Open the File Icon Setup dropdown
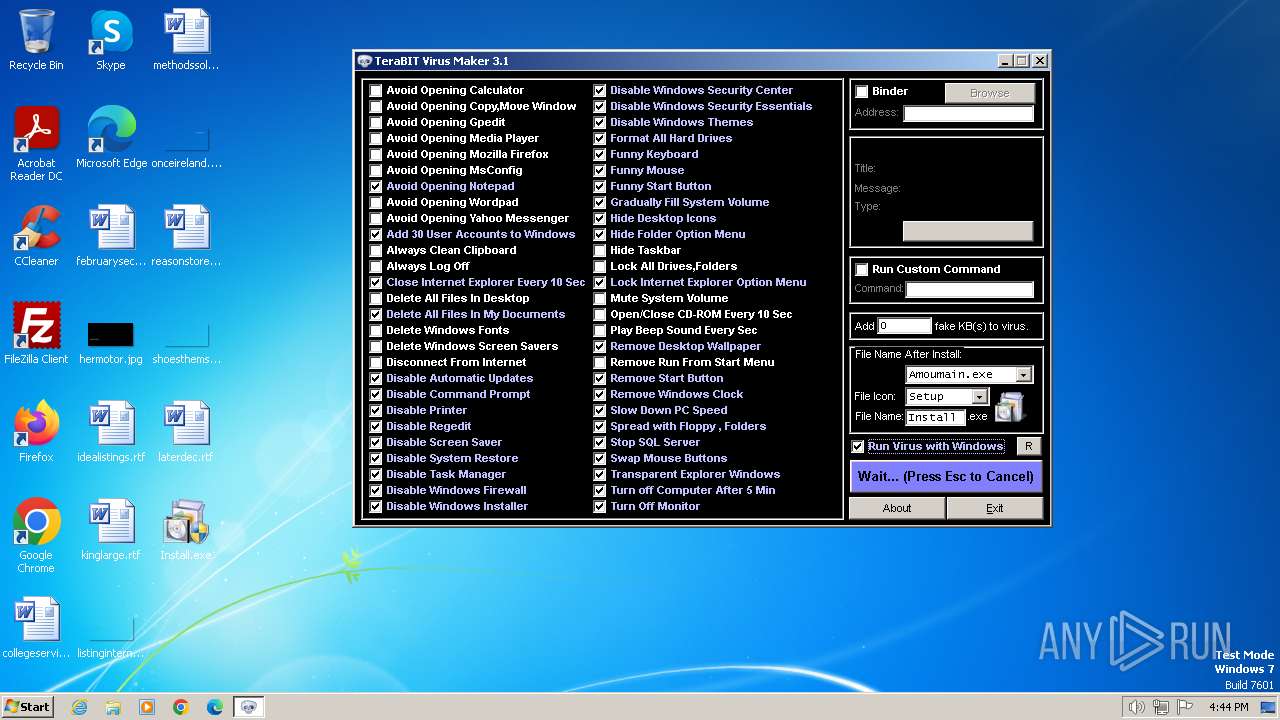The width and height of the screenshot is (1280, 720). click(x=980, y=397)
